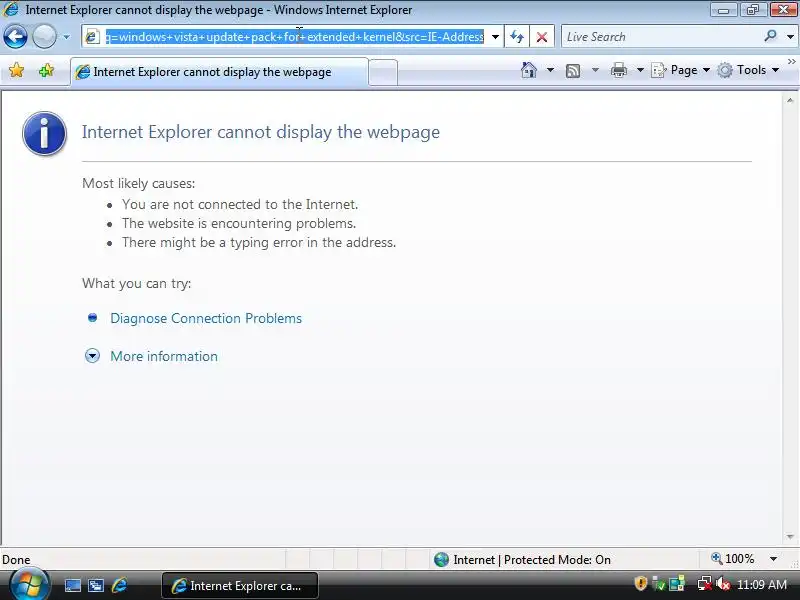The height and width of the screenshot is (600, 800).
Task: Open search provider options dropdown
Action: point(790,37)
